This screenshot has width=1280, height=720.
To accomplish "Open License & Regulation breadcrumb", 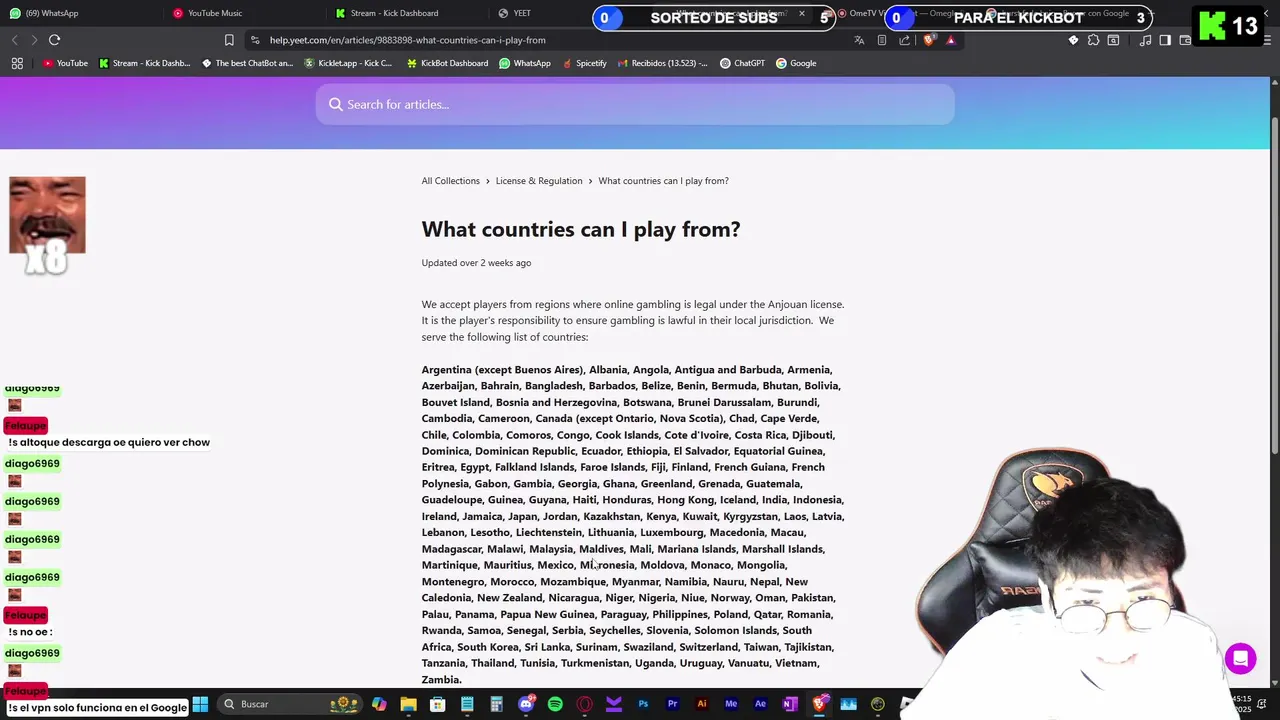I will pos(539,181).
